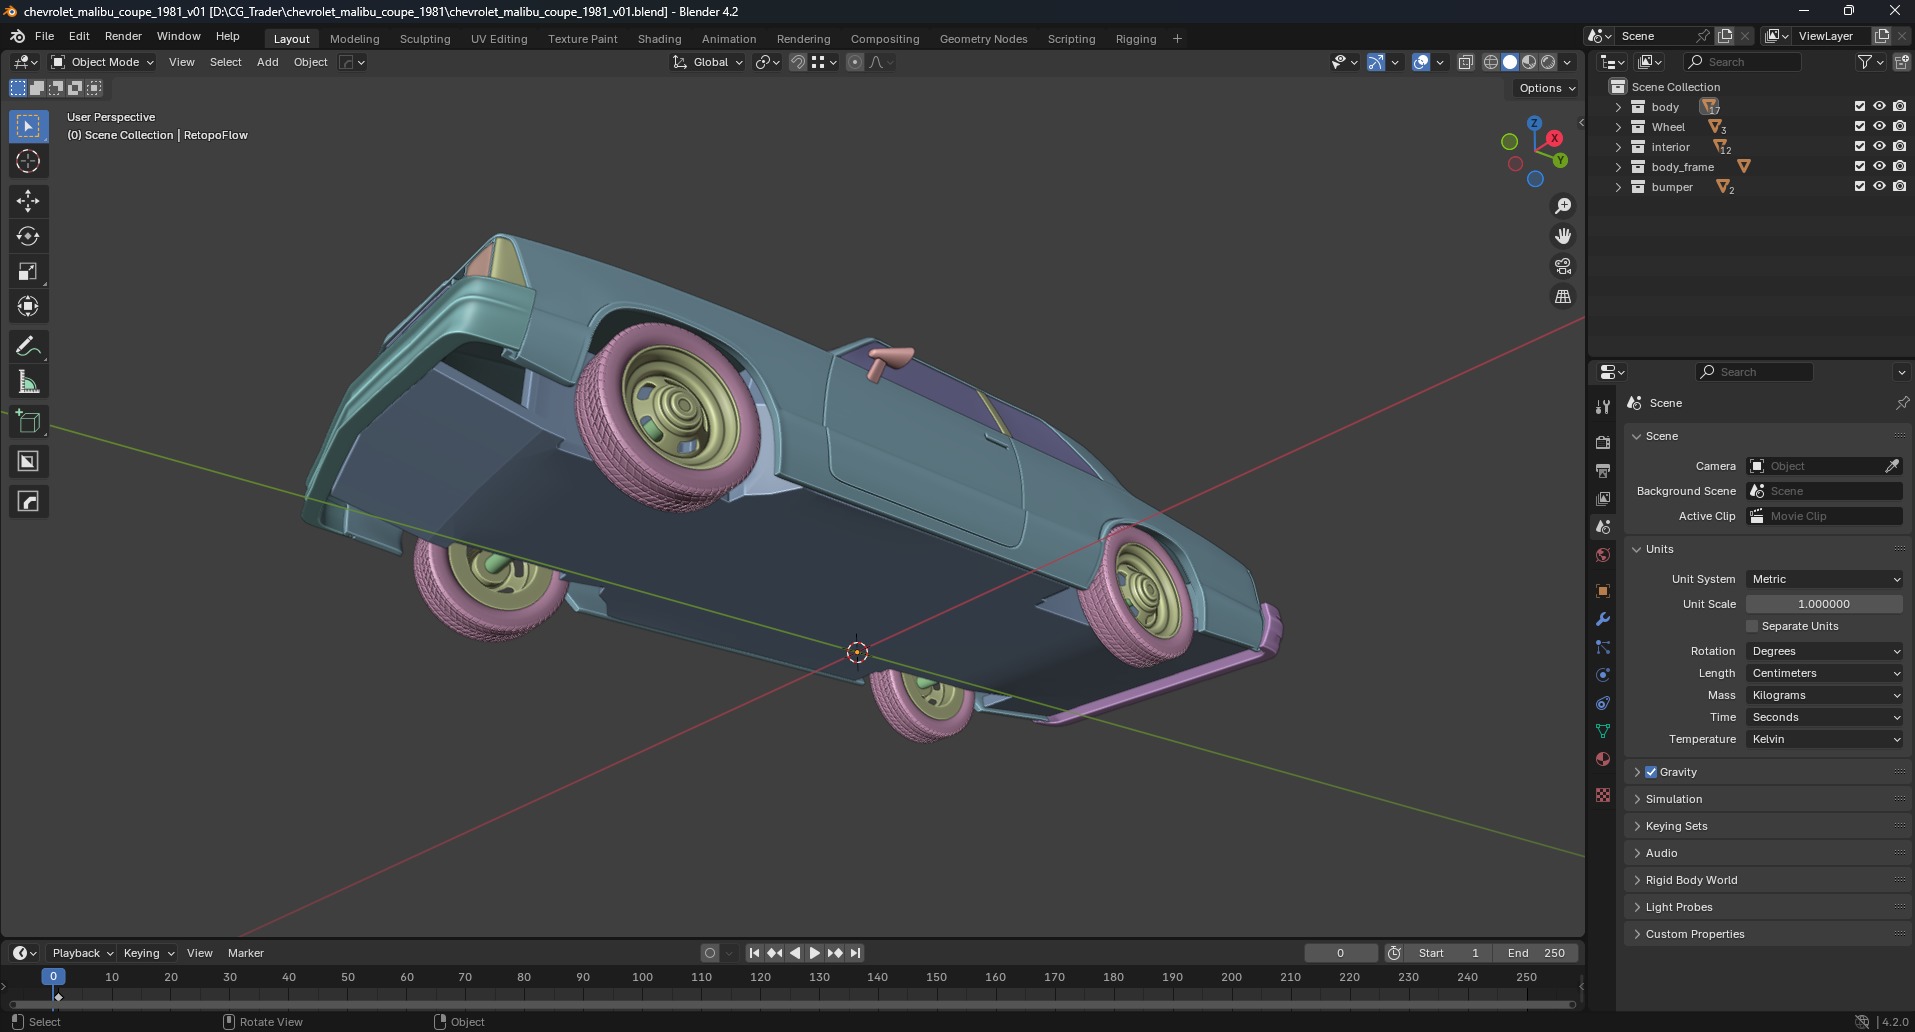1915x1032 pixels.
Task: Activate the Move tool
Action: [x=28, y=201]
